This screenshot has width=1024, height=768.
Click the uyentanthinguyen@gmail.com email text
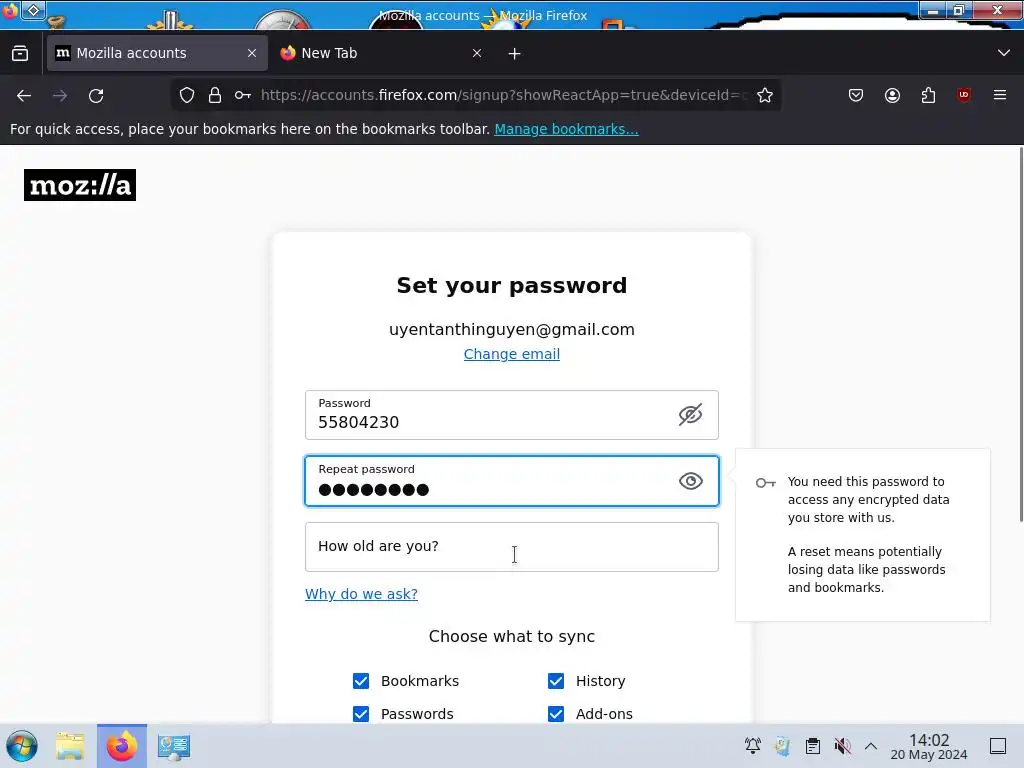(x=511, y=329)
